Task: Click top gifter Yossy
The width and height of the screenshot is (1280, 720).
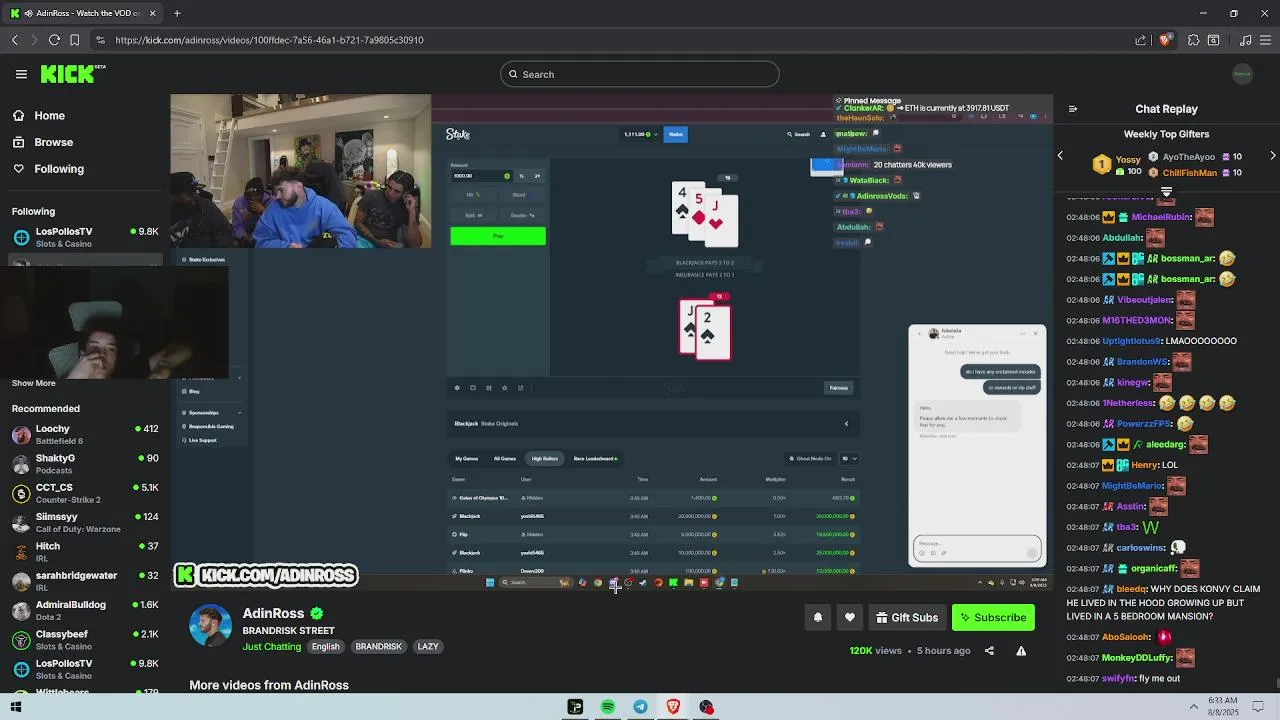Action: (x=1128, y=159)
